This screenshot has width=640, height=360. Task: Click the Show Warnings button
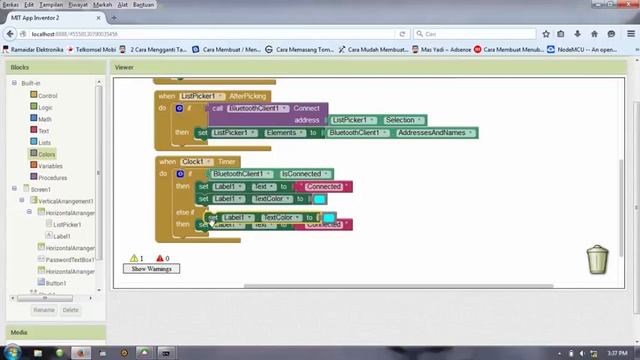[x=151, y=269]
